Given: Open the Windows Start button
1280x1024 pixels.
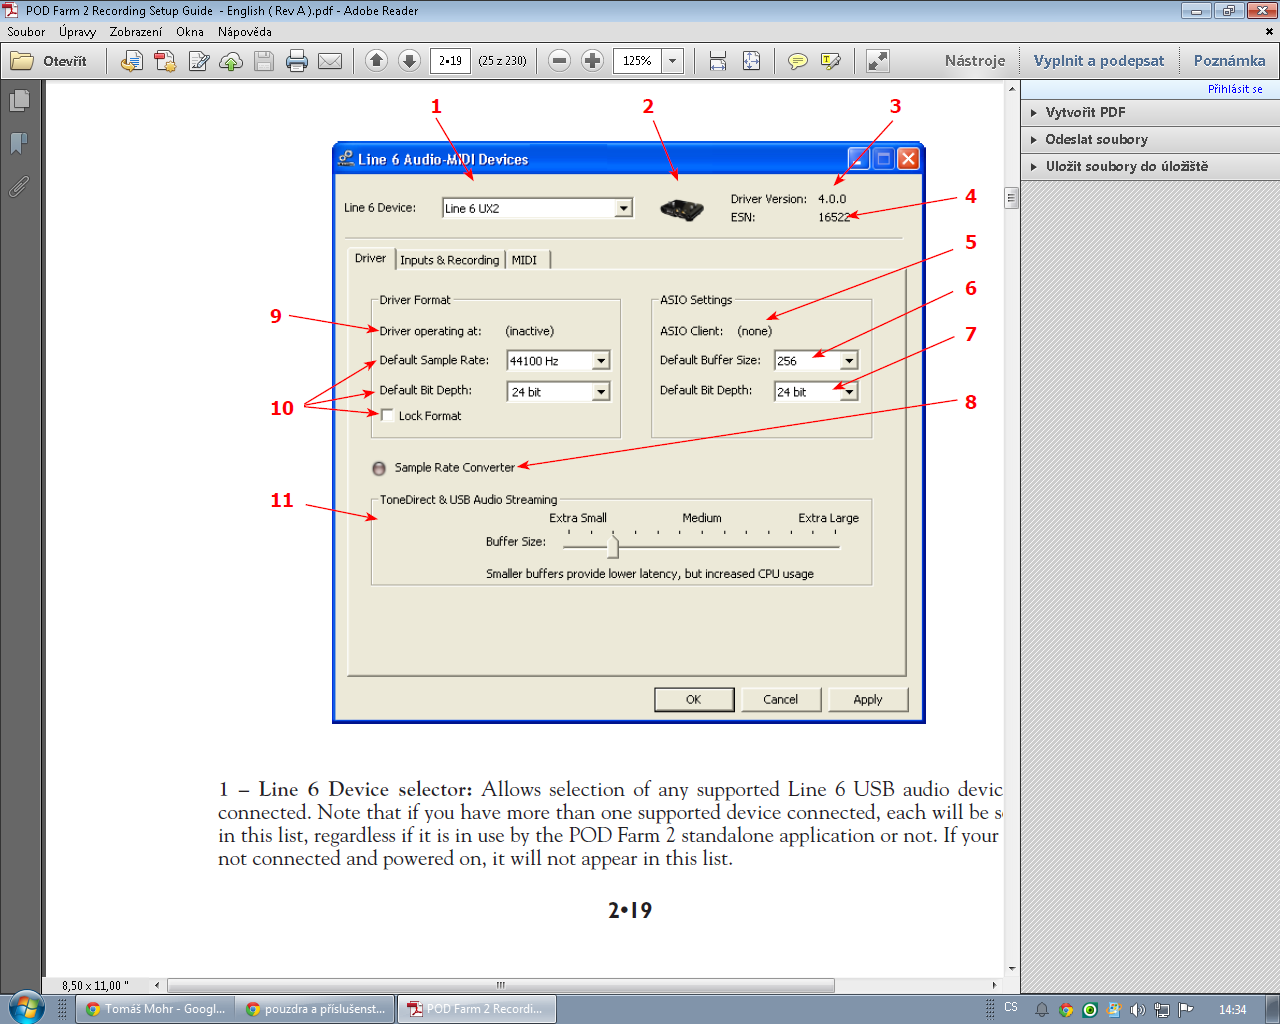Looking at the screenshot, I should [27, 1007].
